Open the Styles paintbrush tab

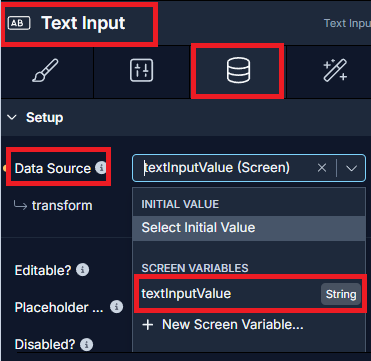point(46,71)
